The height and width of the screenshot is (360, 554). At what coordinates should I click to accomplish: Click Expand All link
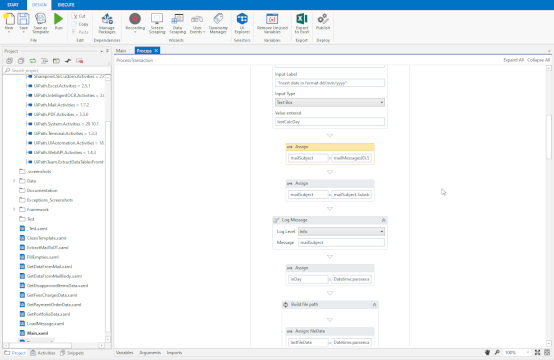(x=513, y=60)
